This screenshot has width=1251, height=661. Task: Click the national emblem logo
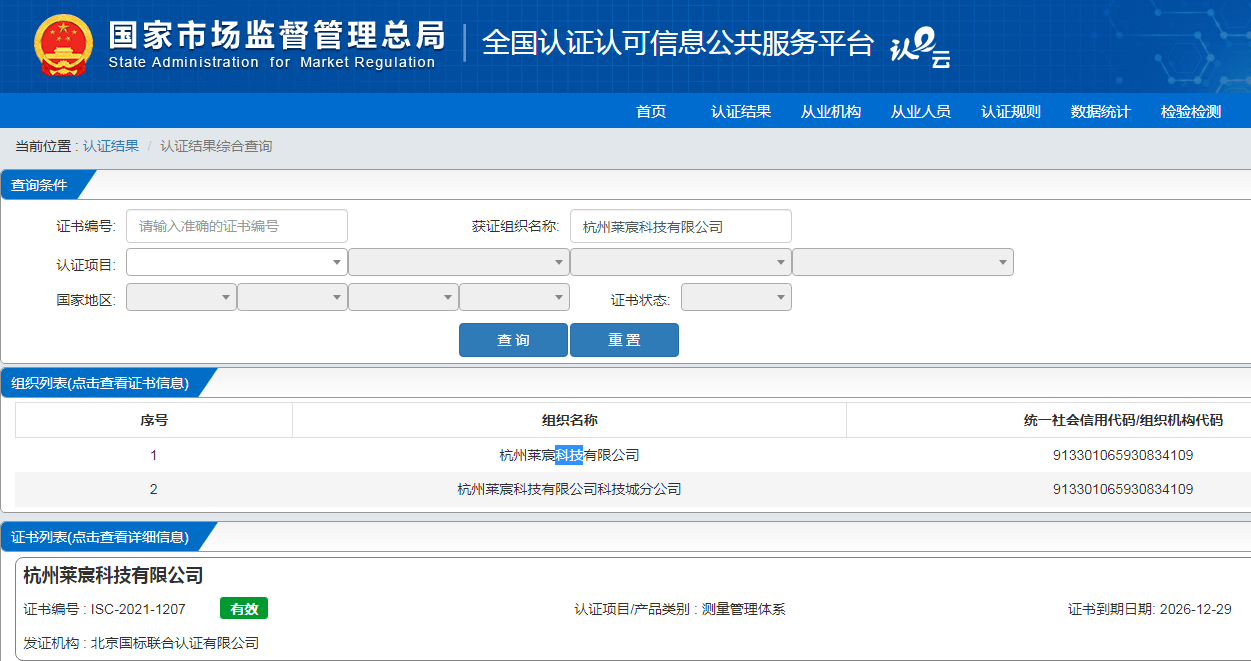point(63,46)
